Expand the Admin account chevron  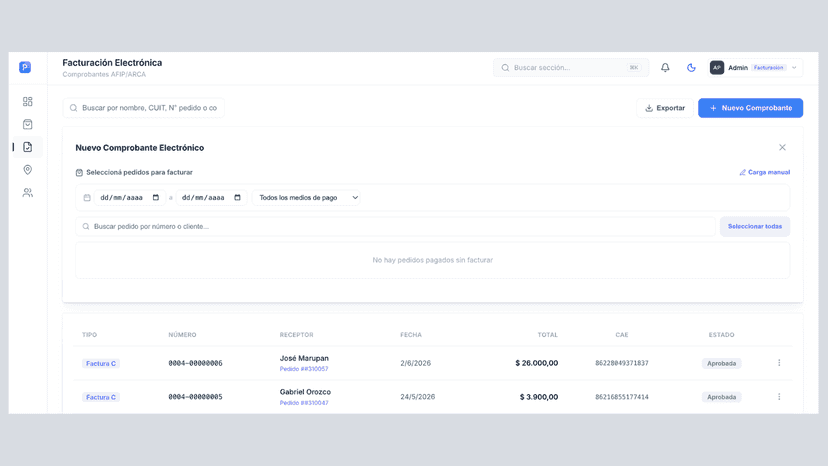pyautogui.click(x=794, y=68)
